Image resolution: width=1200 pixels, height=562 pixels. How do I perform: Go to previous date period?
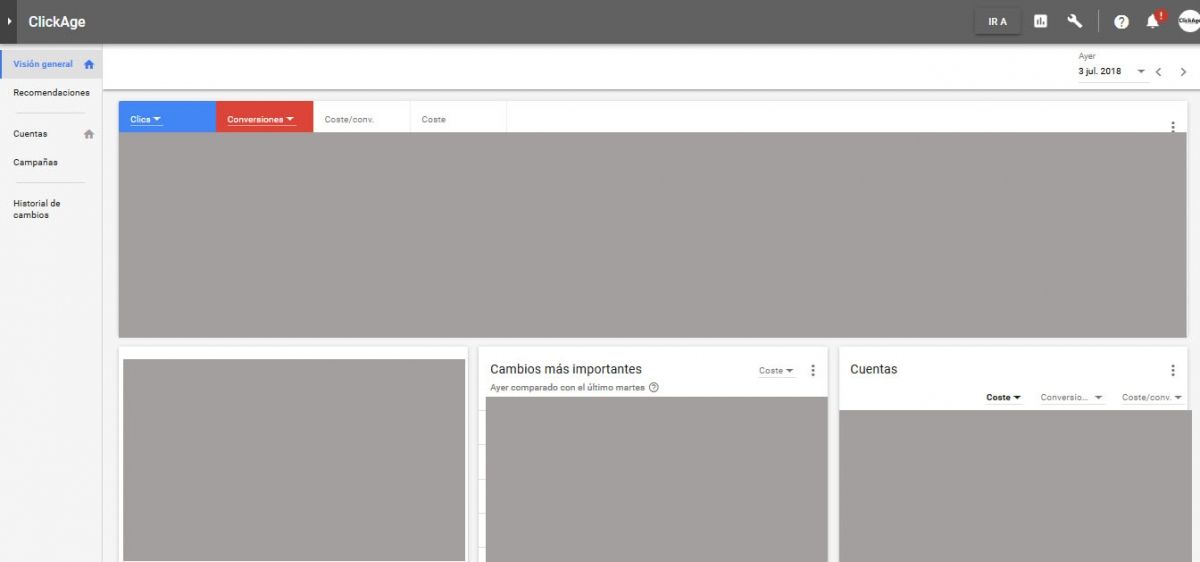click(1158, 72)
